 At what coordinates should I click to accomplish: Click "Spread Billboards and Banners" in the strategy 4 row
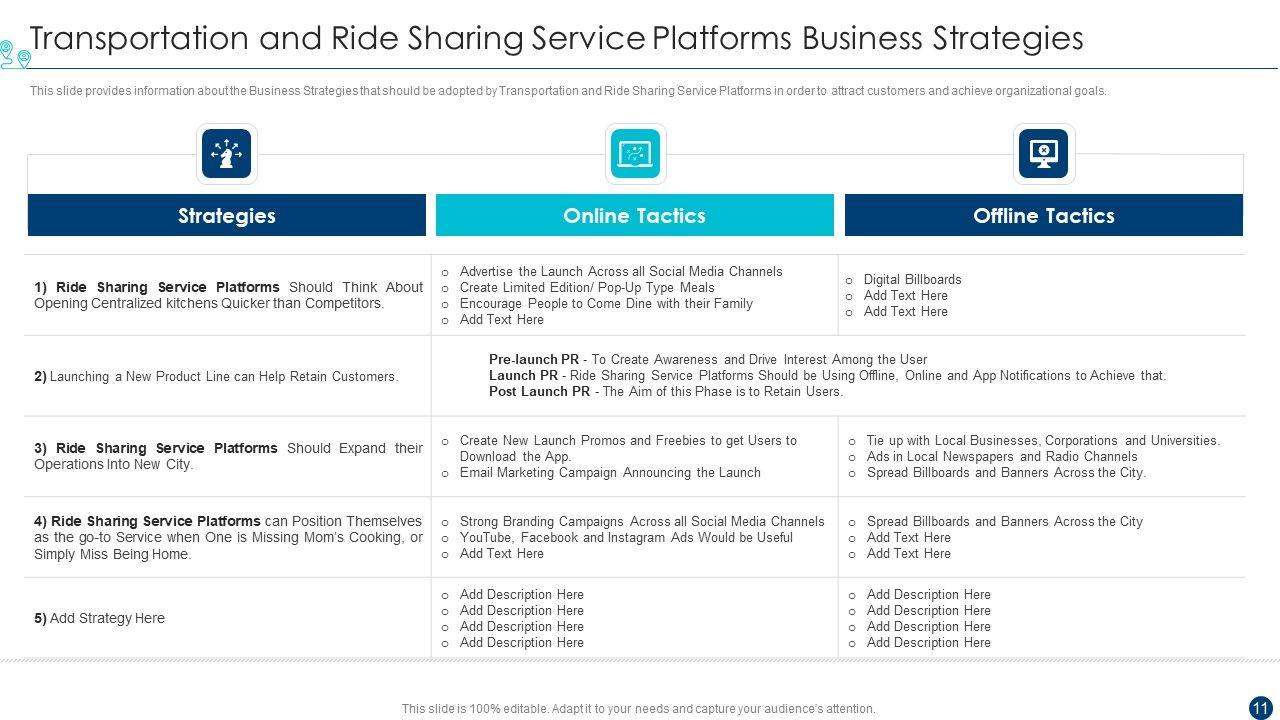tap(1004, 522)
